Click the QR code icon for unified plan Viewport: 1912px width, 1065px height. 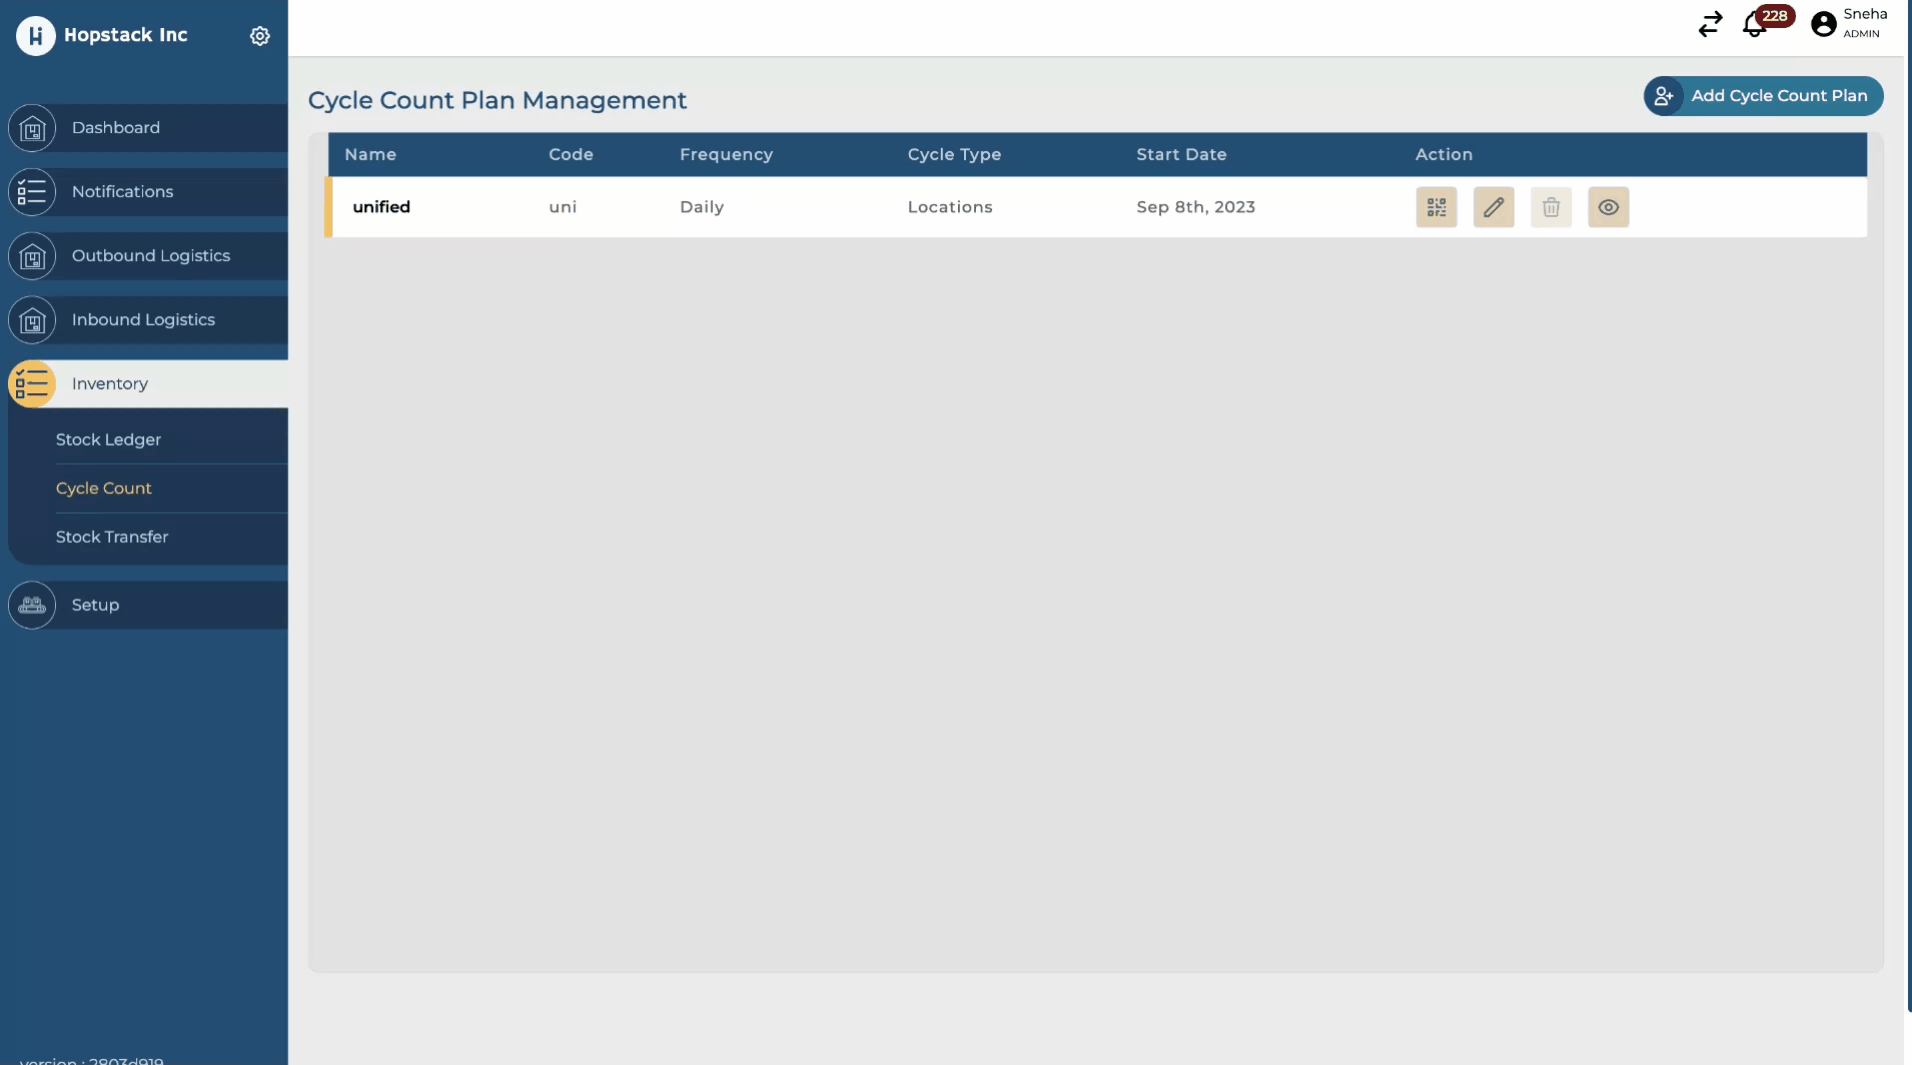[1436, 207]
